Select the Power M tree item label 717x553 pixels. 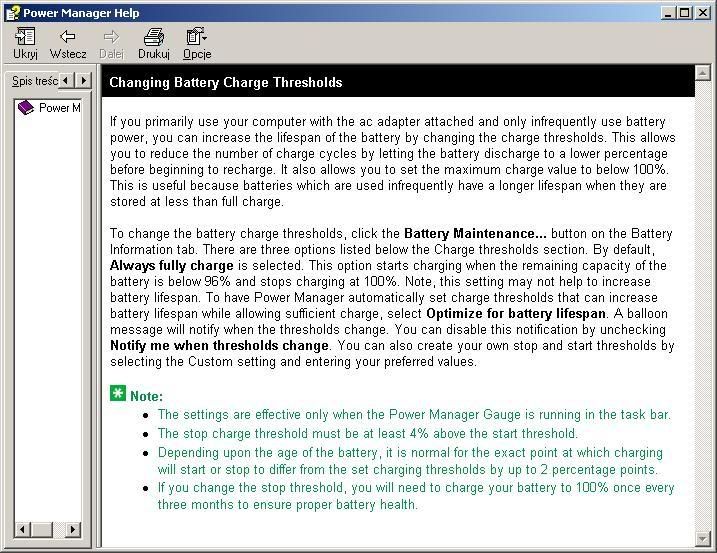(x=60, y=108)
